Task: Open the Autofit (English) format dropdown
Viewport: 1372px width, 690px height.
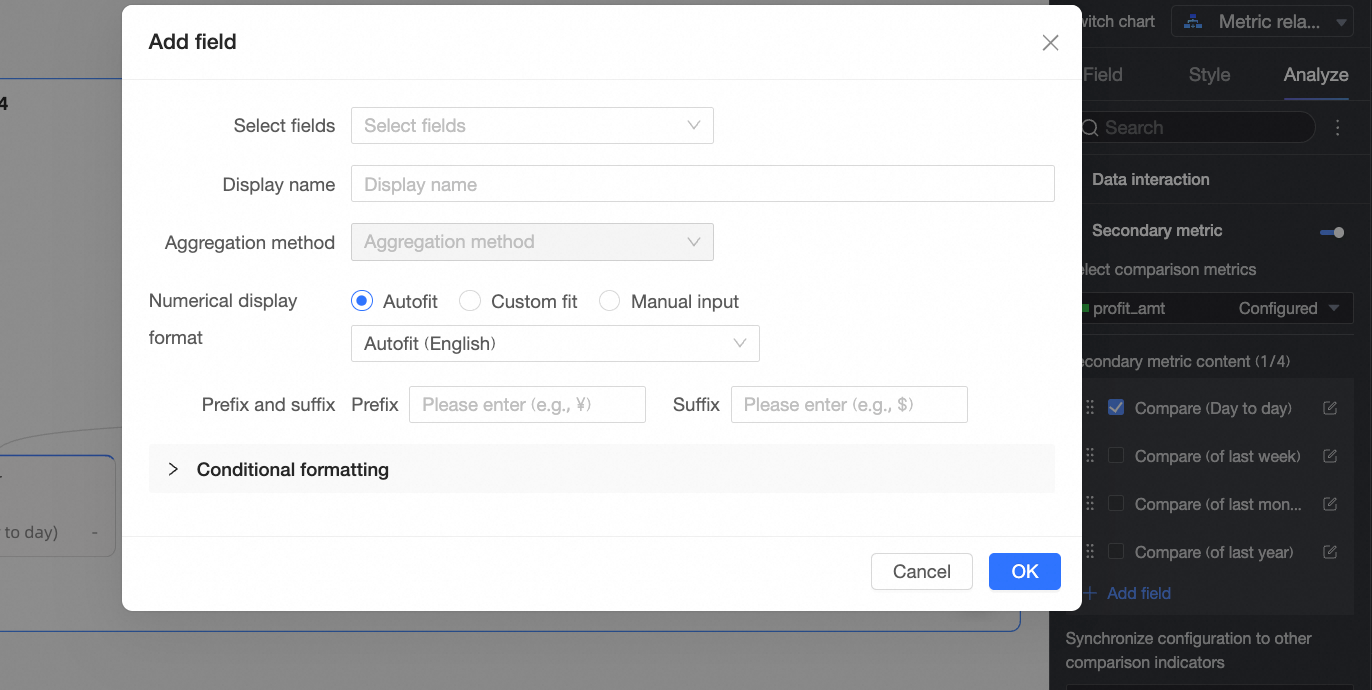Action: click(x=555, y=344)
